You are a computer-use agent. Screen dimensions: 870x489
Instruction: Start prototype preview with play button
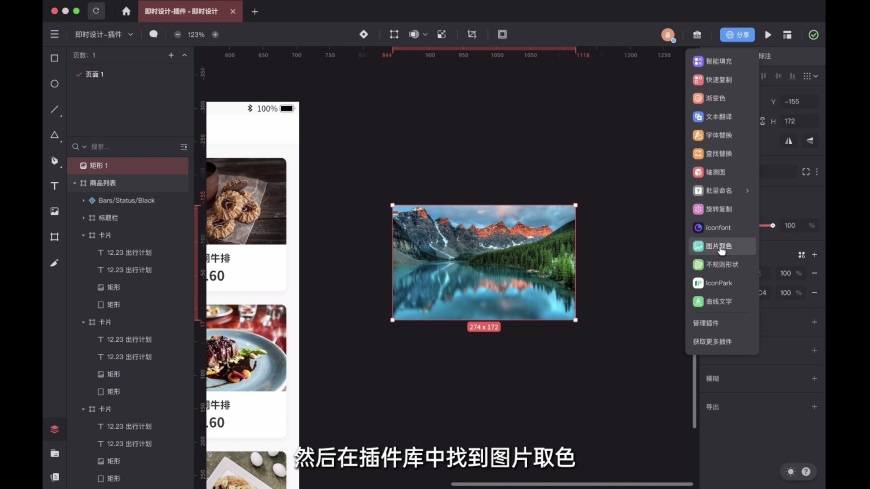coord(768,35)
